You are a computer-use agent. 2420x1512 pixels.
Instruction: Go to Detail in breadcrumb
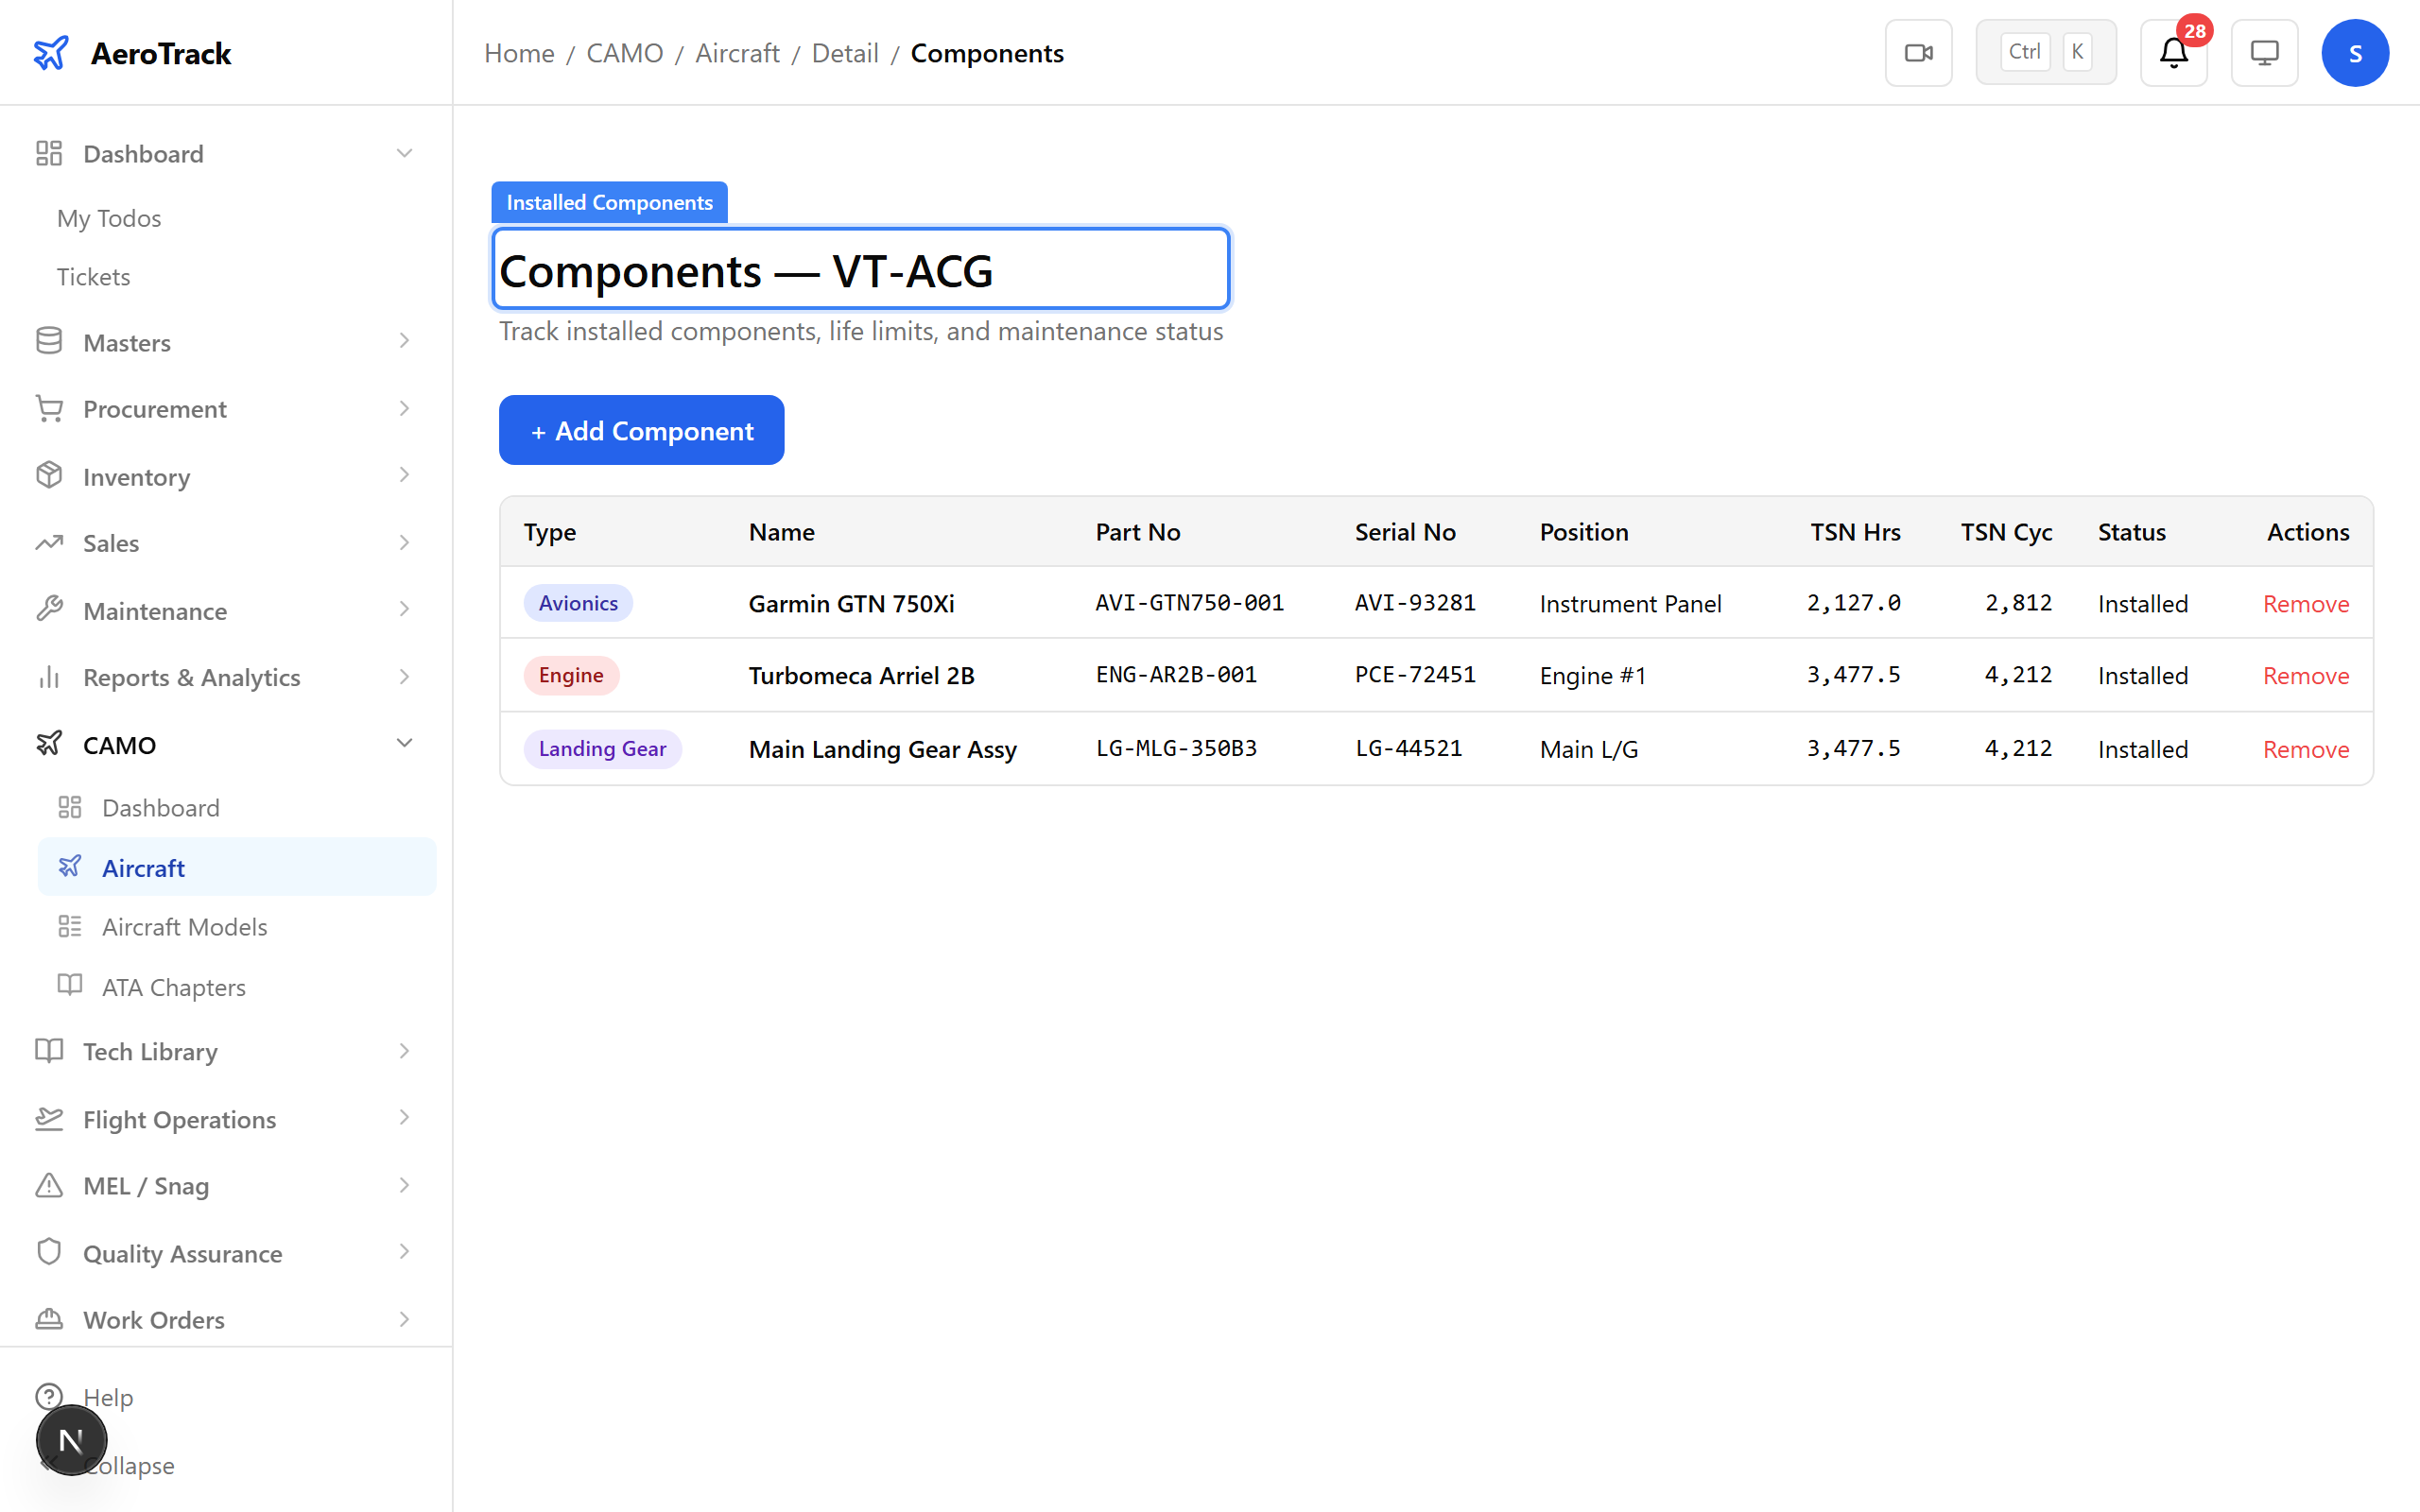coord(845,53)
